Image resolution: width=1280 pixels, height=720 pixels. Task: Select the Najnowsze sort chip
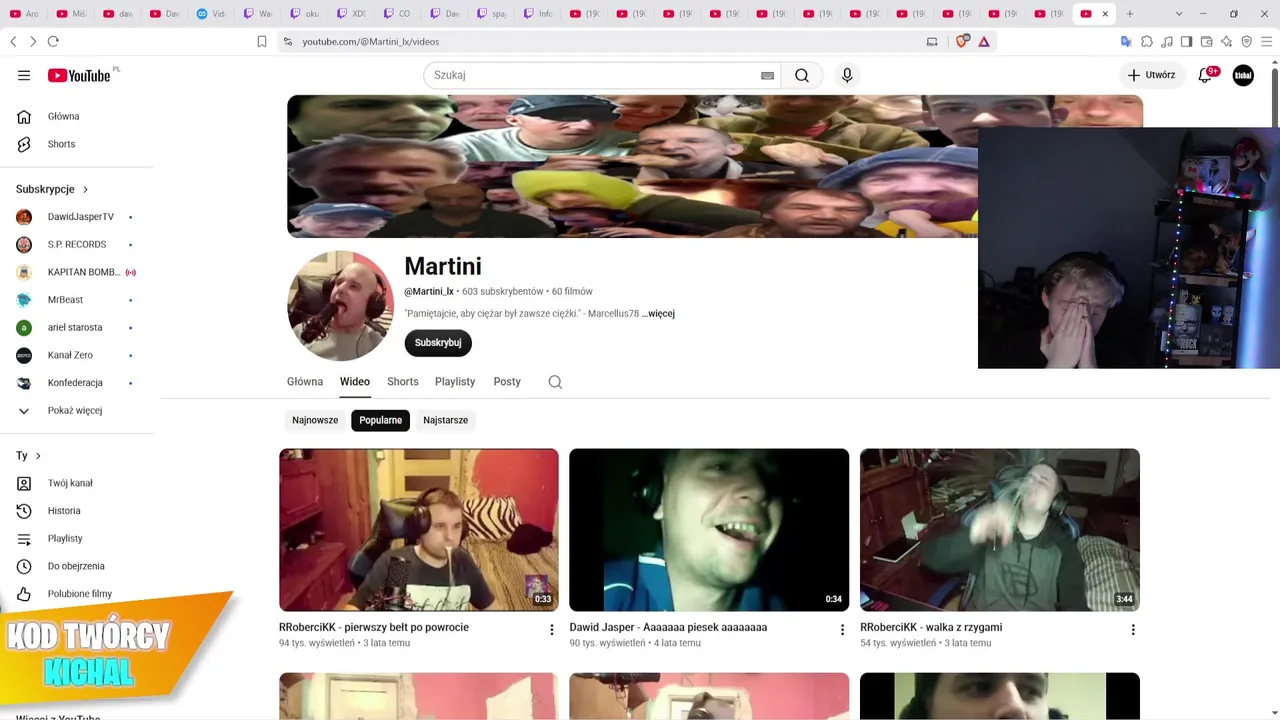tap(315, 420)
